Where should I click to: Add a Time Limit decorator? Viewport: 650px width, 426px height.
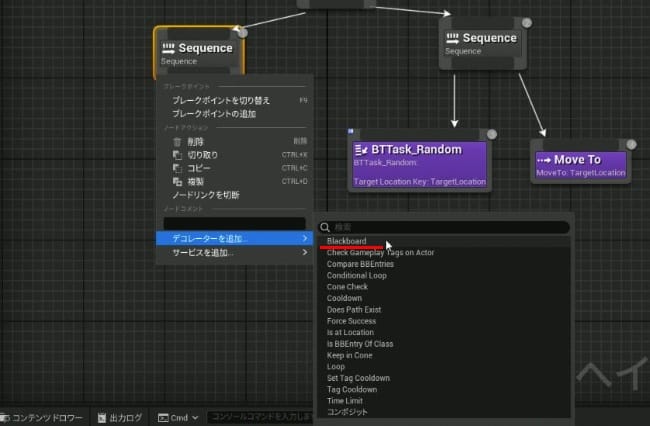pyautogui.click(x=344, y=401)
